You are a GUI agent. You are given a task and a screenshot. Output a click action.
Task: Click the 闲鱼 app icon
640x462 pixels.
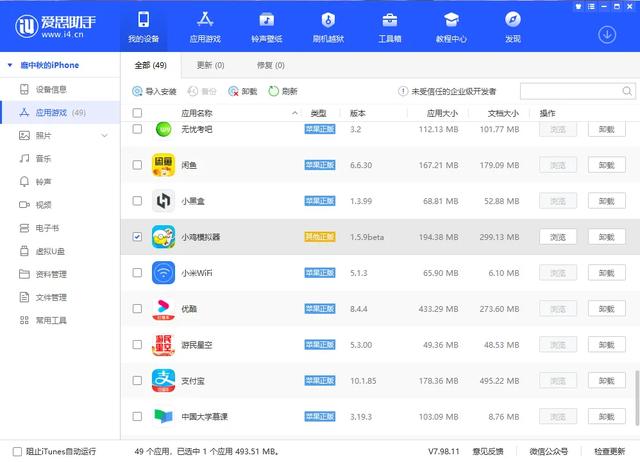163,165
